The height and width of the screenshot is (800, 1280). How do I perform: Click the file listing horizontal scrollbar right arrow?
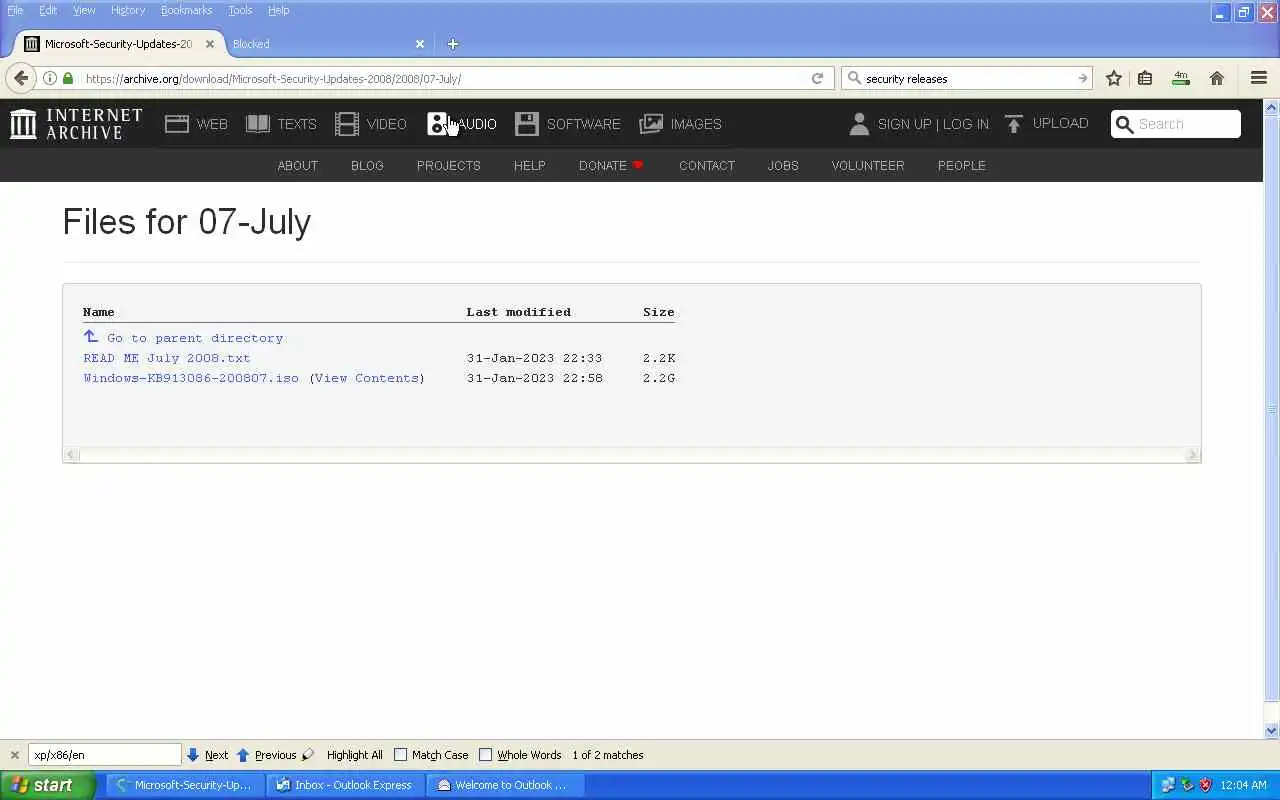[x=1192, y=455]
